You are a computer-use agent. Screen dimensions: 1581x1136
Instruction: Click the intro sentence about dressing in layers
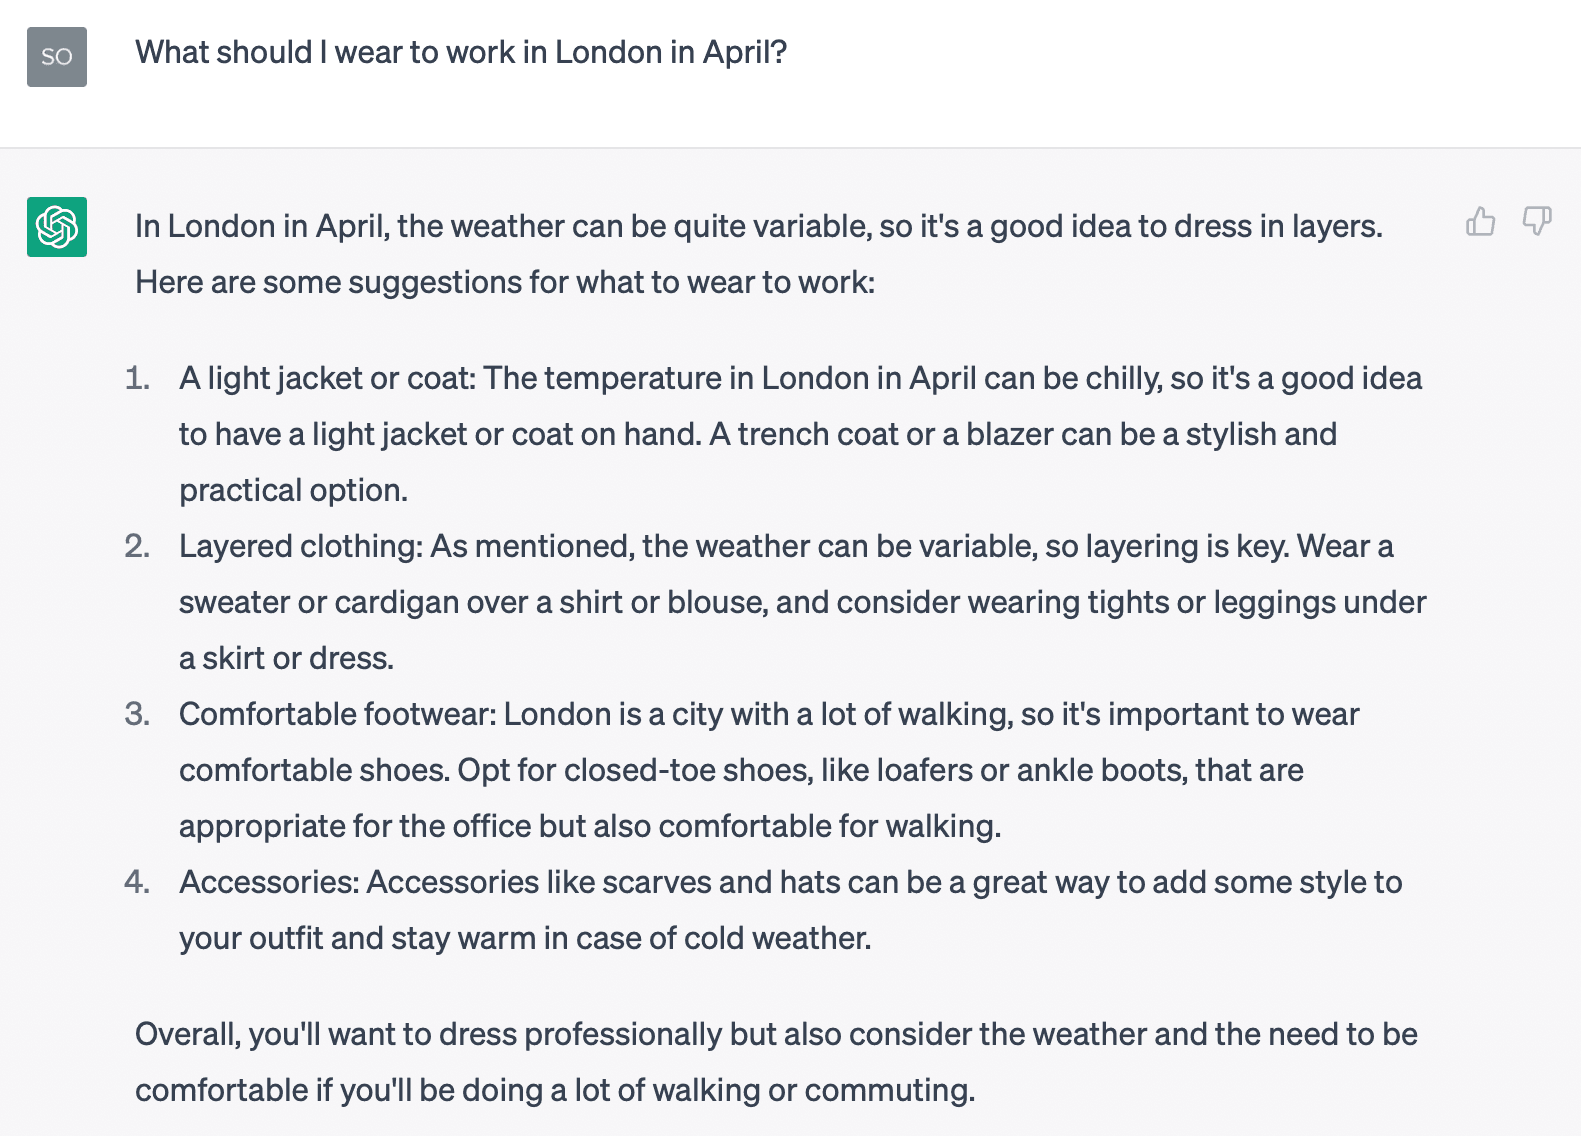tap(759, 227)
